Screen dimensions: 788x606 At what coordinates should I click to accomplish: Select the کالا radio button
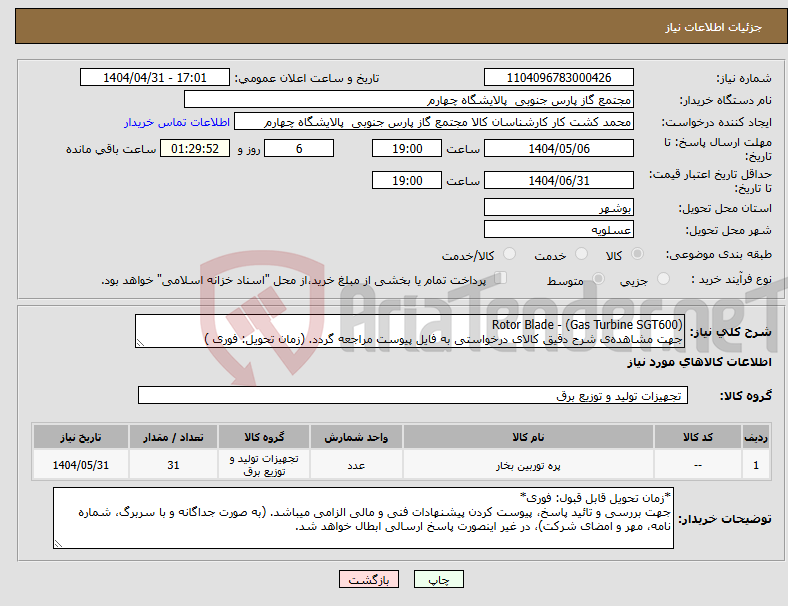click(637, 254)
